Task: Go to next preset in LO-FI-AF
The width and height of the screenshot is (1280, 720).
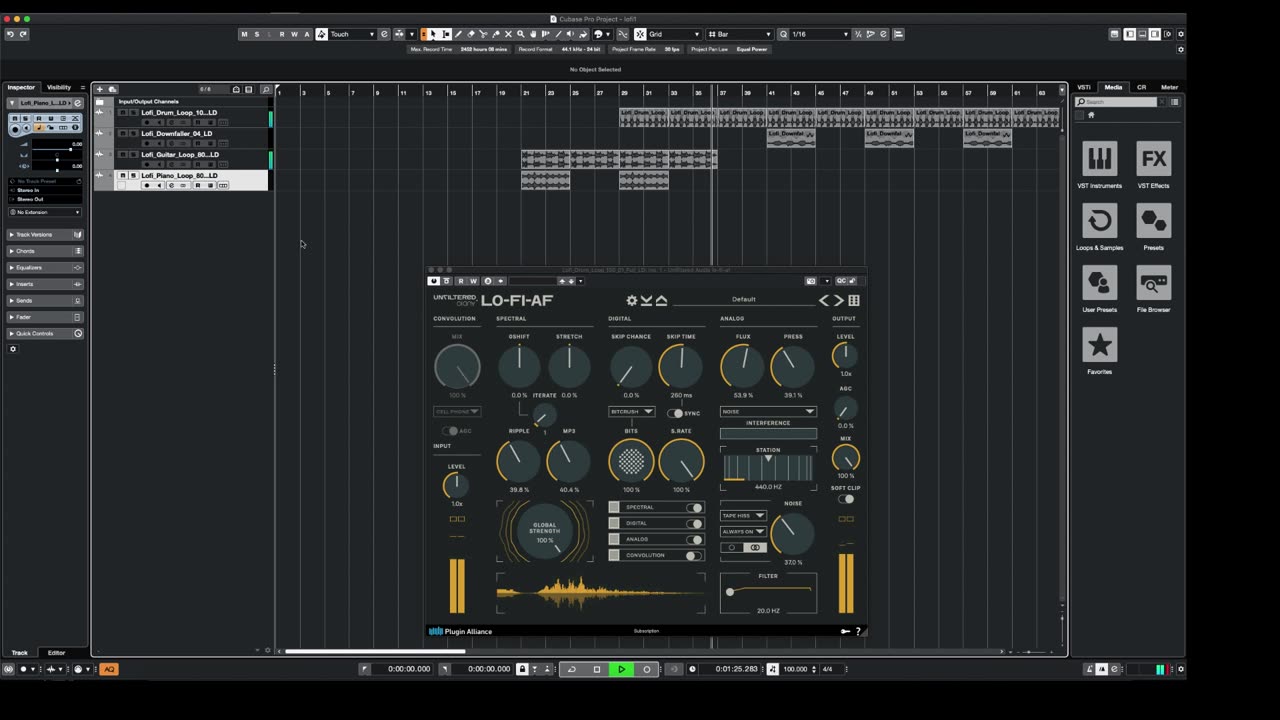Action: point(839,300)
